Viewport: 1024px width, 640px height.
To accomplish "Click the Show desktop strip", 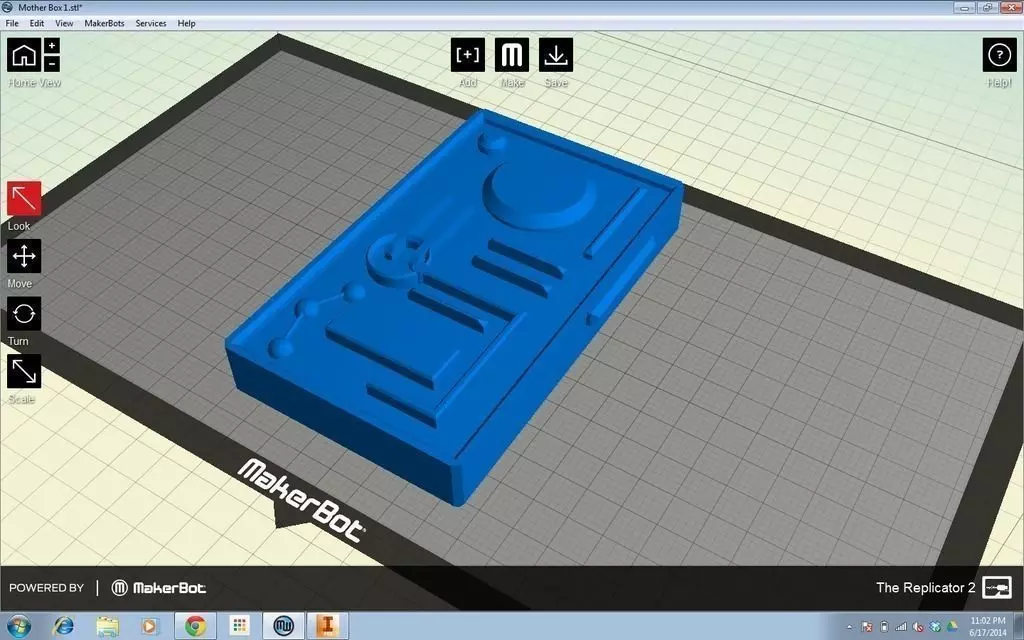I will (1019, 626).
